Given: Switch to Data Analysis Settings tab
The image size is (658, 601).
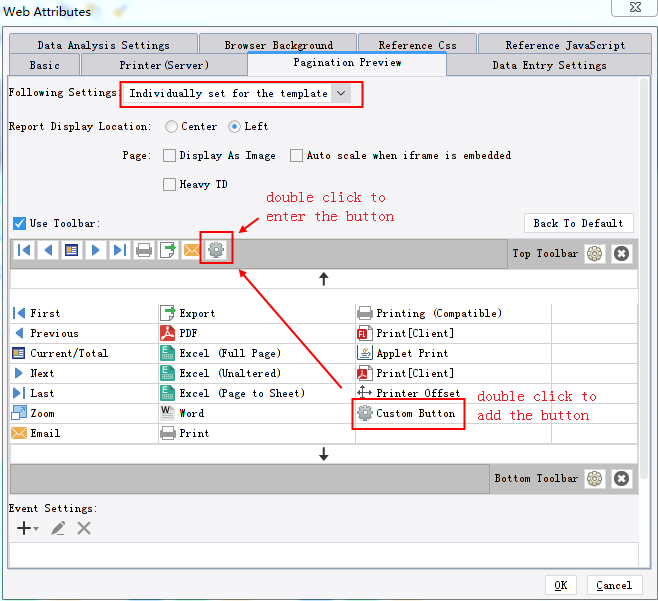Looking at the screenshot, I should tap(103, 45).
